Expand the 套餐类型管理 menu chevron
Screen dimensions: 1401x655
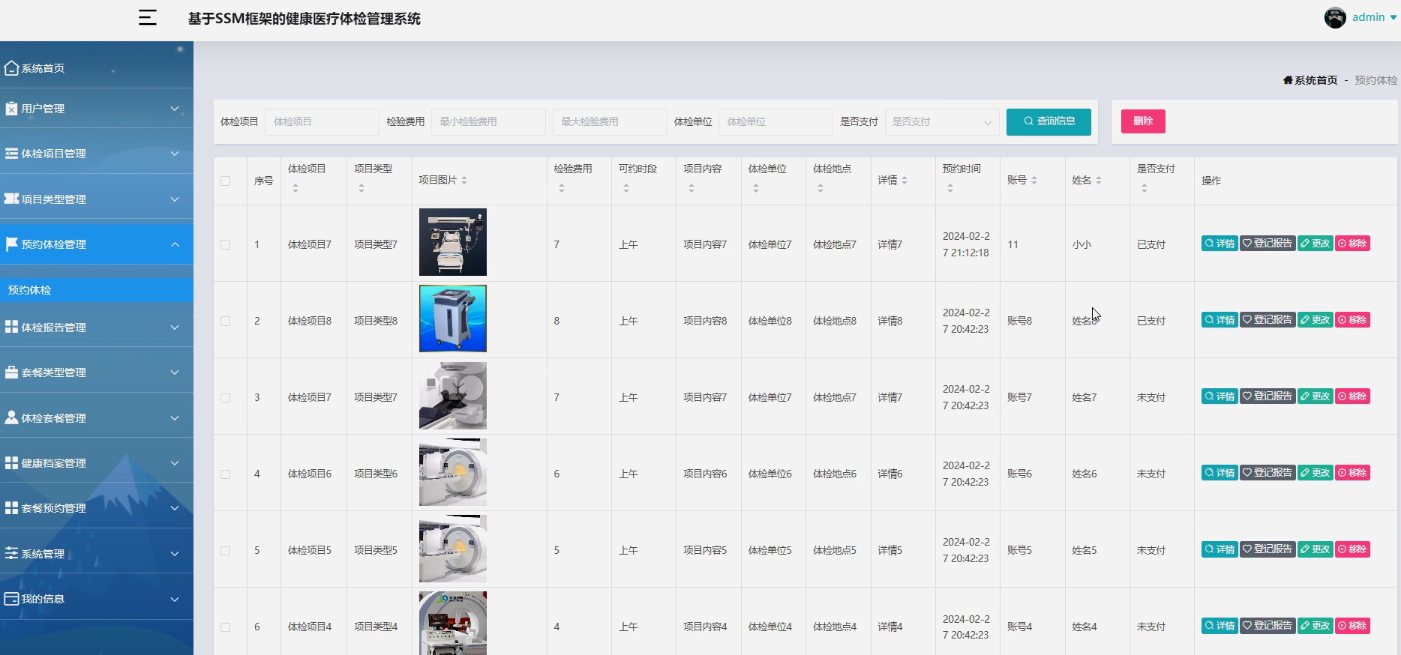(x=174, y=372)
